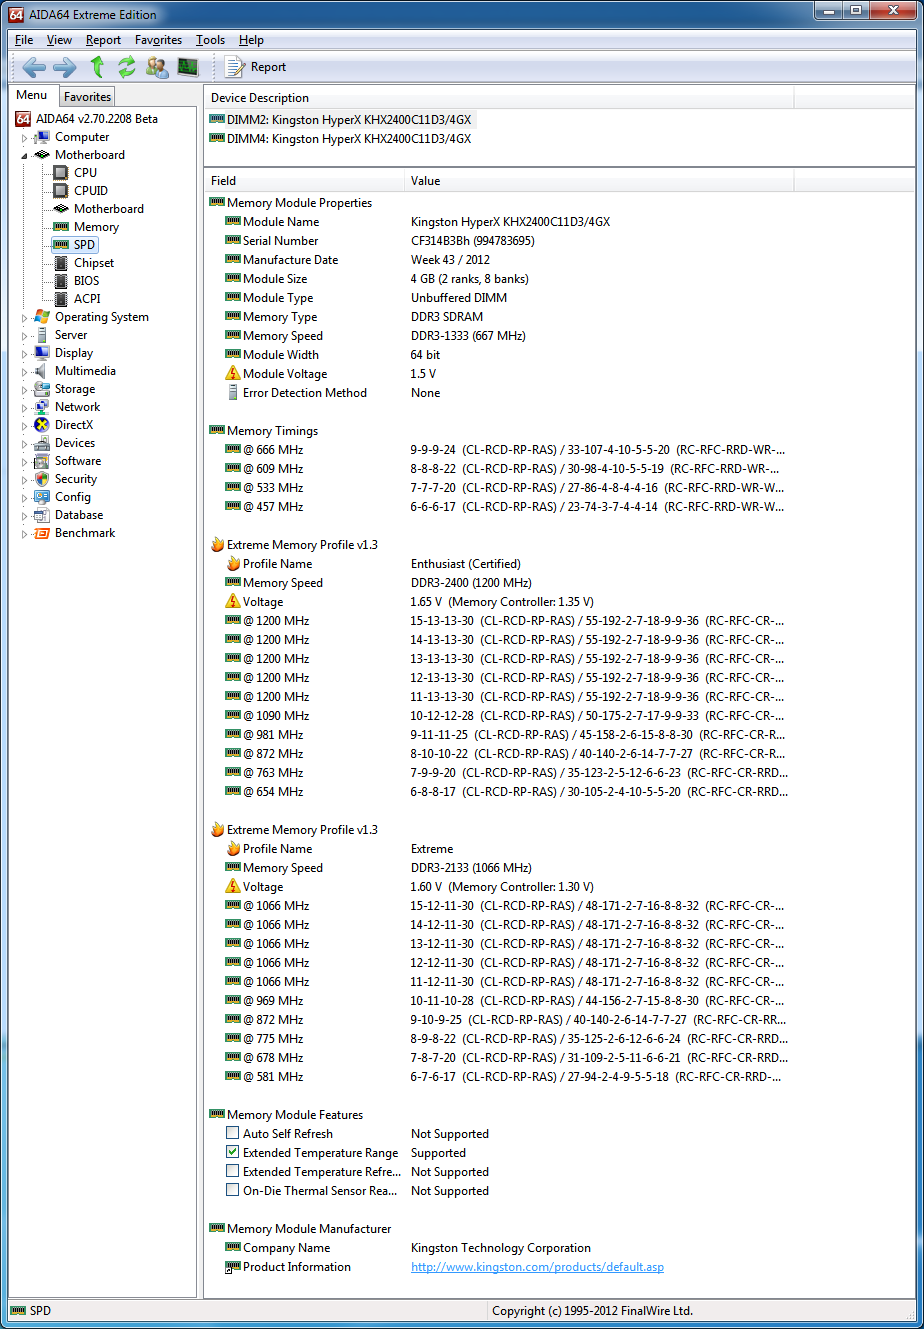The height and width of the screenshot is (1329, 924).
Task: Click the Device Description column header
Action: click(x=498, y=98)
